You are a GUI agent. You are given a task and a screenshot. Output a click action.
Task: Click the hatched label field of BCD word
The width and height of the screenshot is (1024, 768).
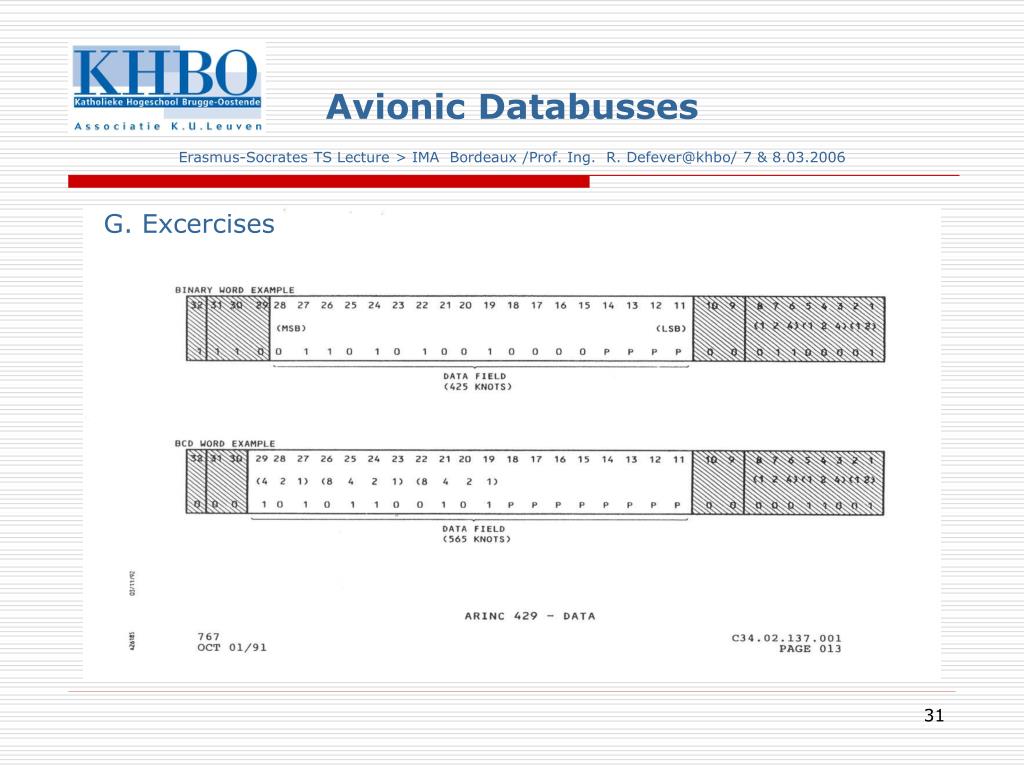coord(814,483)
